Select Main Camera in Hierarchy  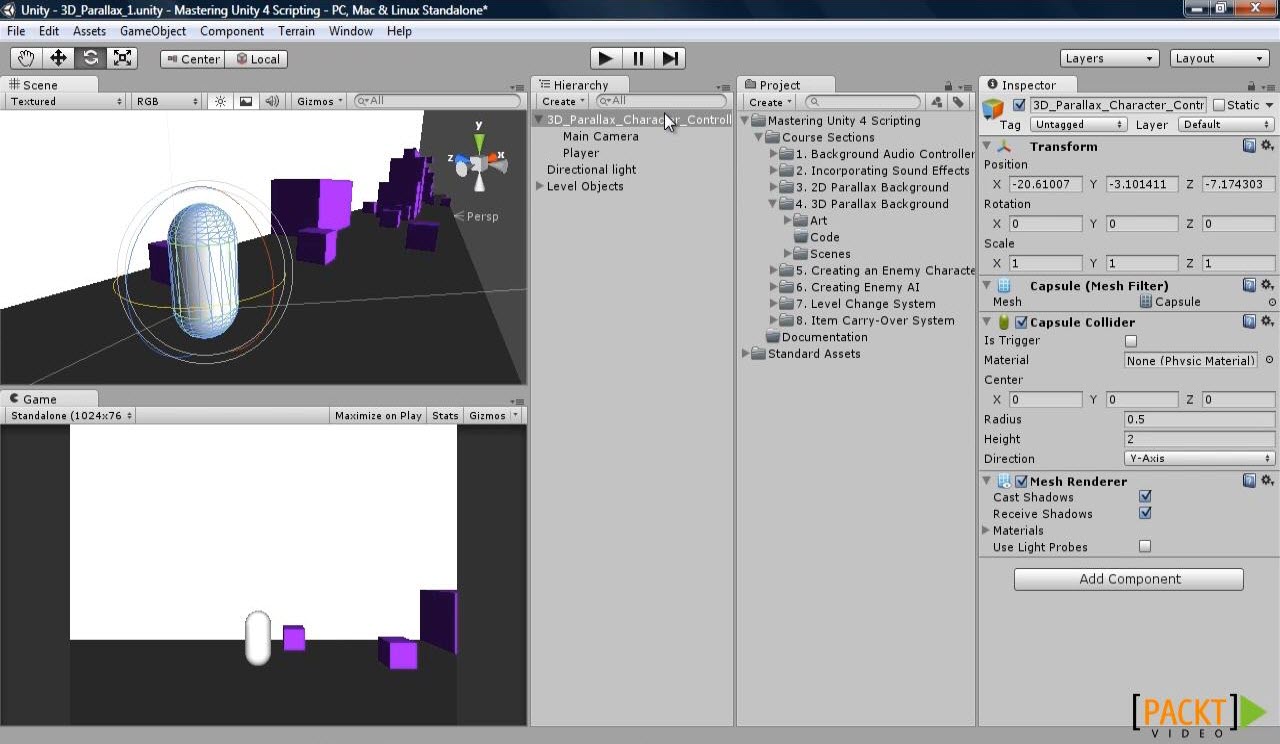(600, 136)
